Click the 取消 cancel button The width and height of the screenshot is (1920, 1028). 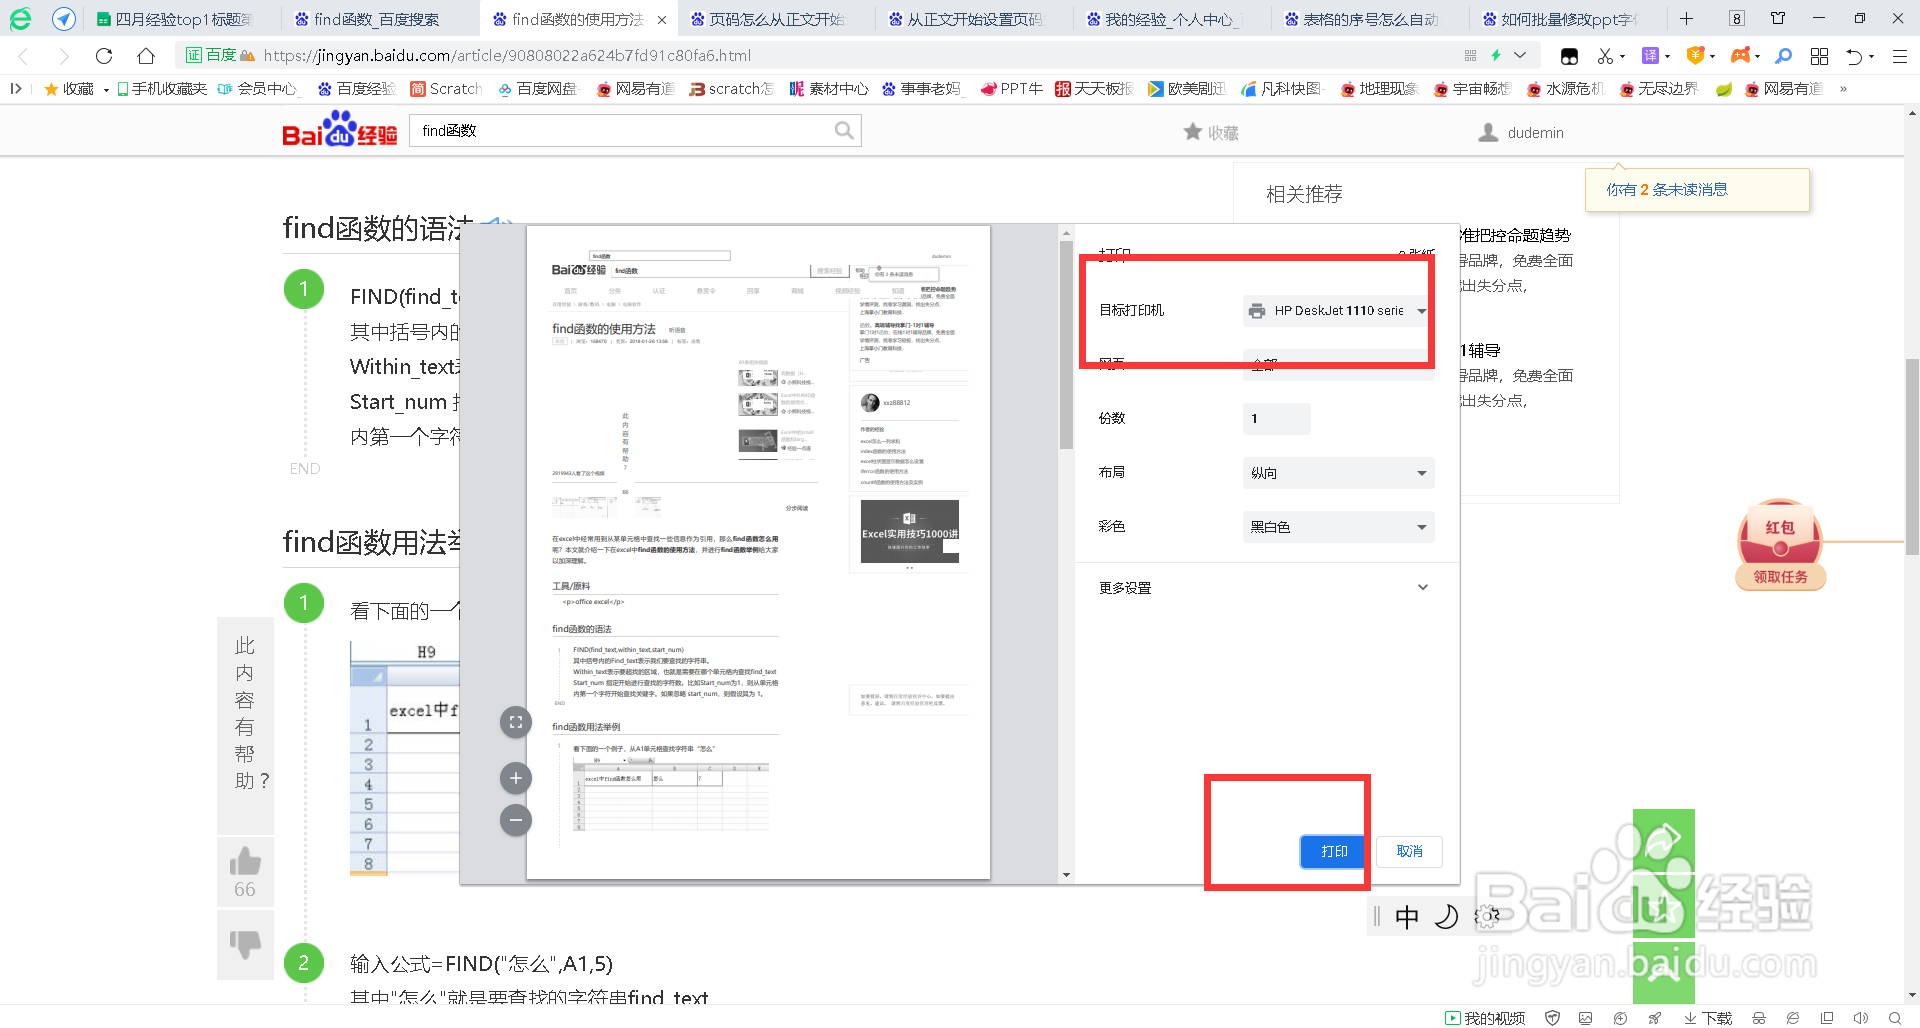[x=1409, y=851]
